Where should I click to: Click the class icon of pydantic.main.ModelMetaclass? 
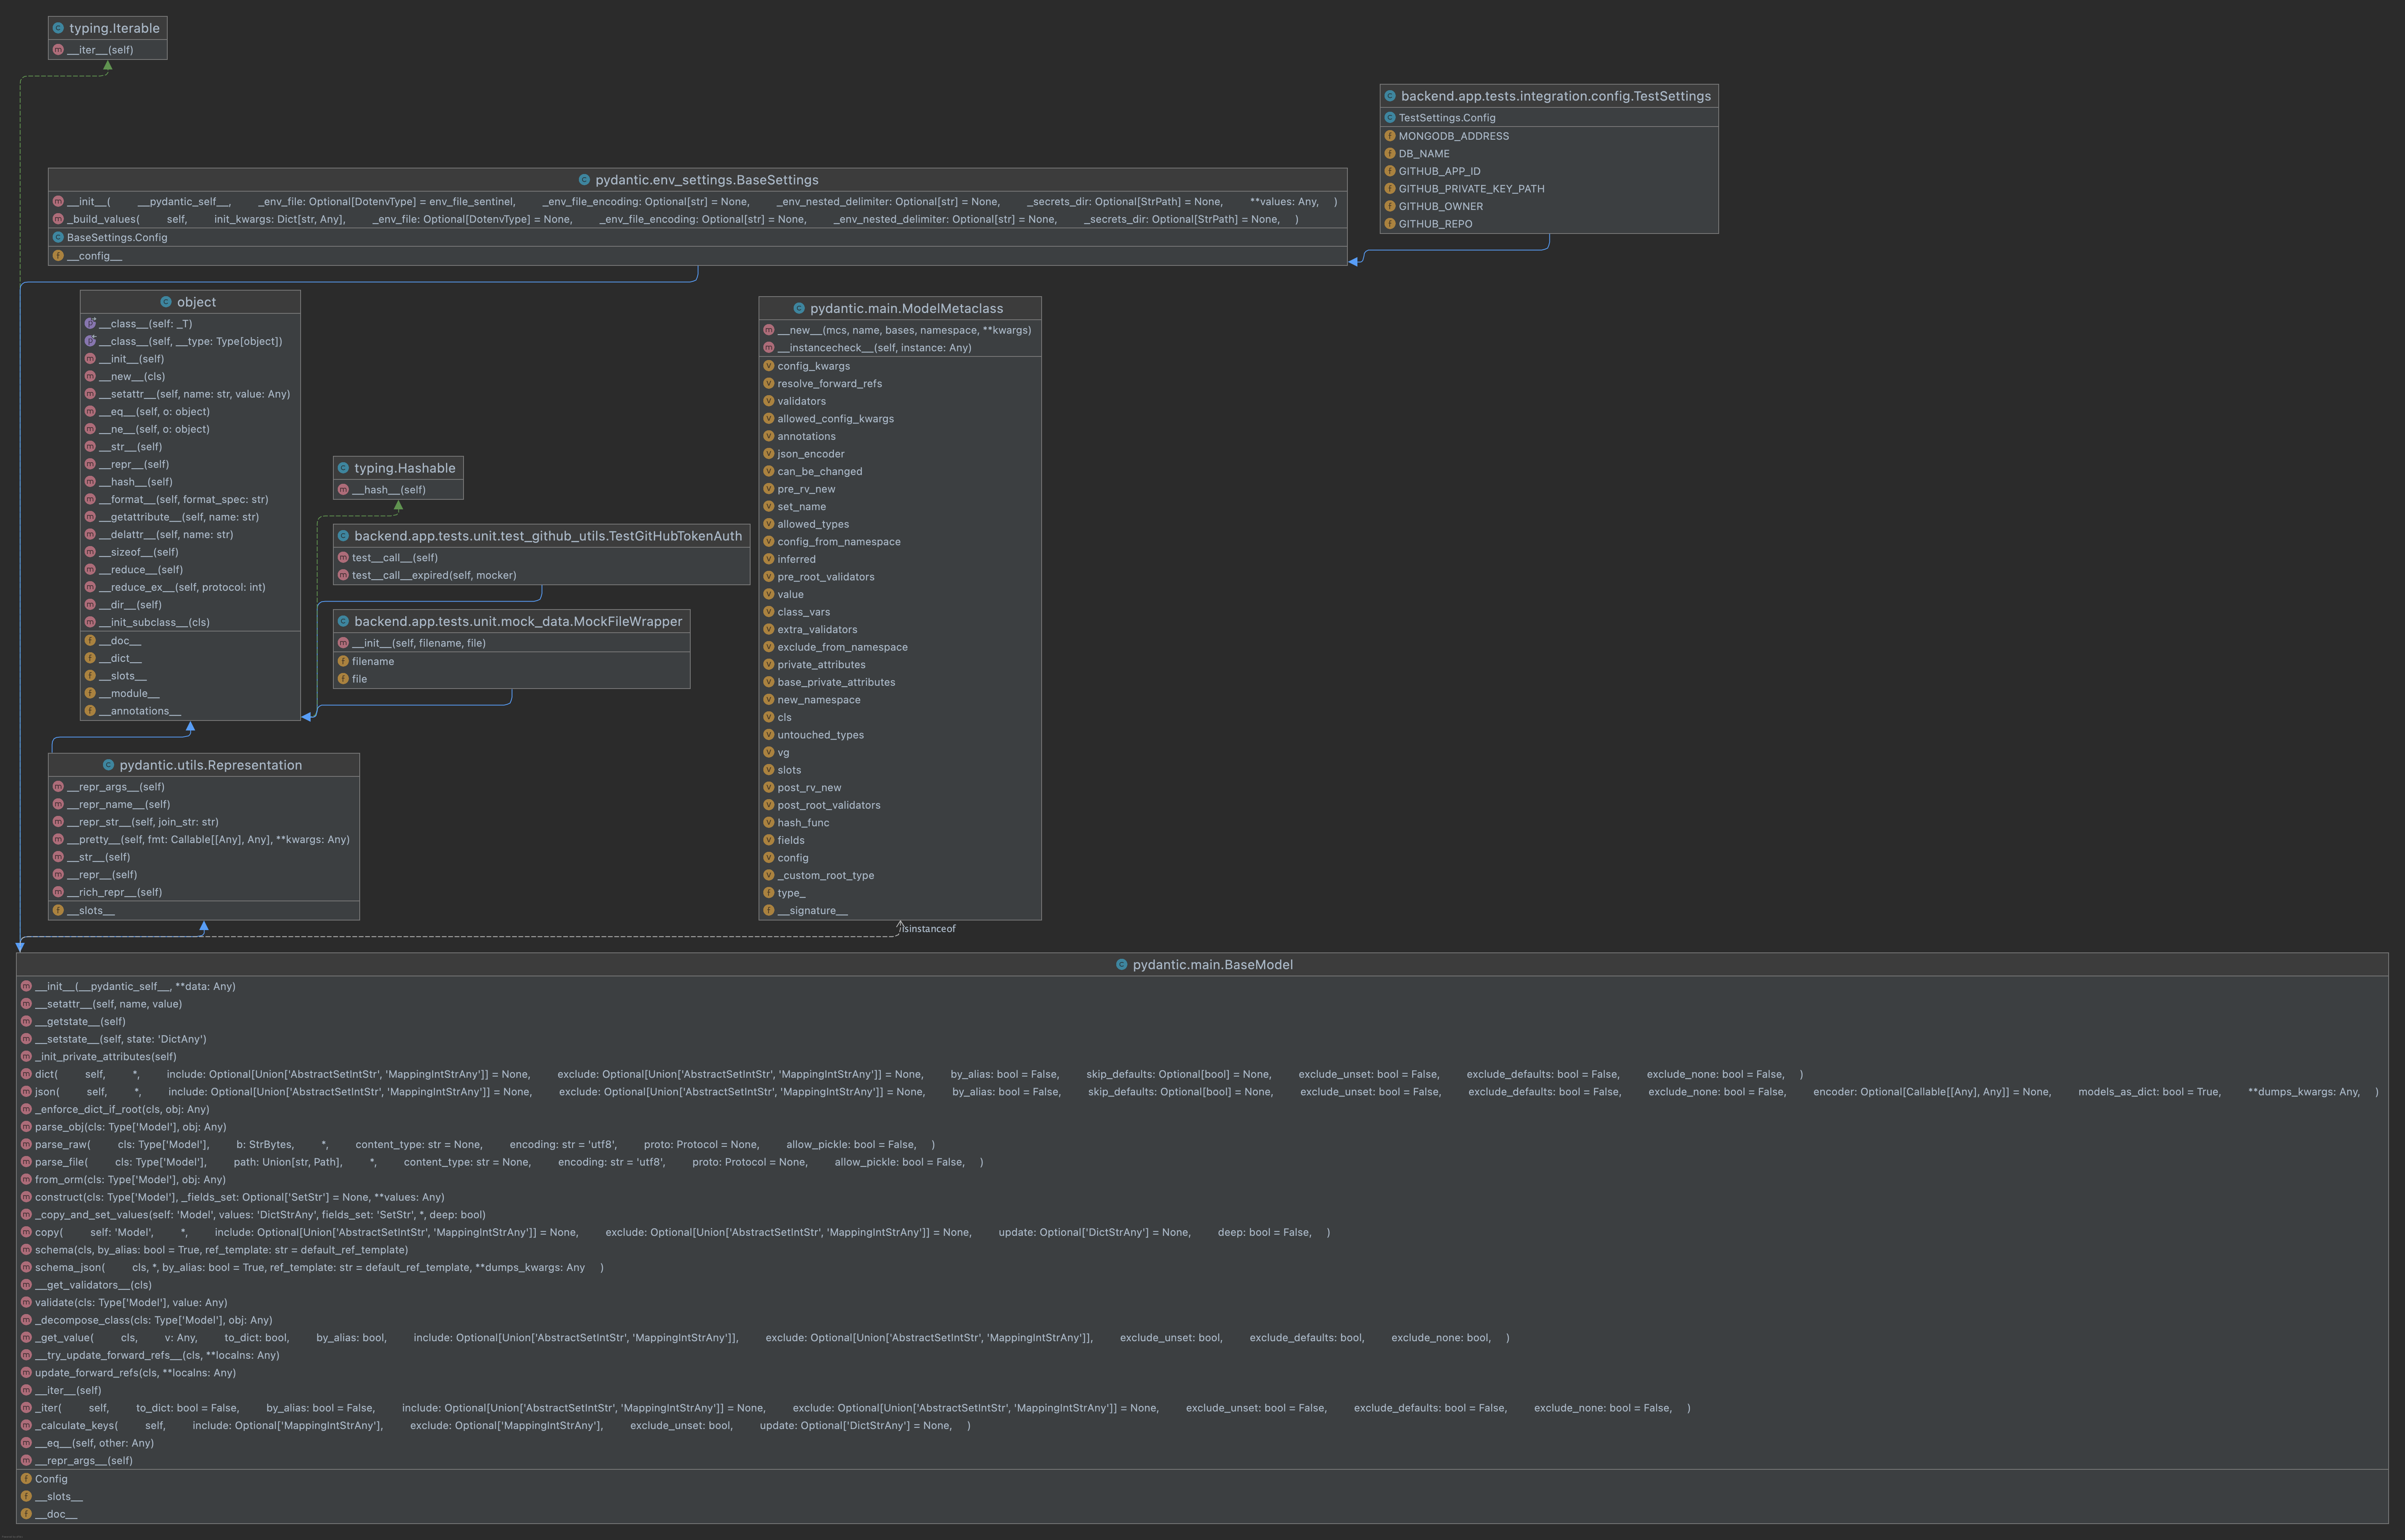click(x=799, y=308)
